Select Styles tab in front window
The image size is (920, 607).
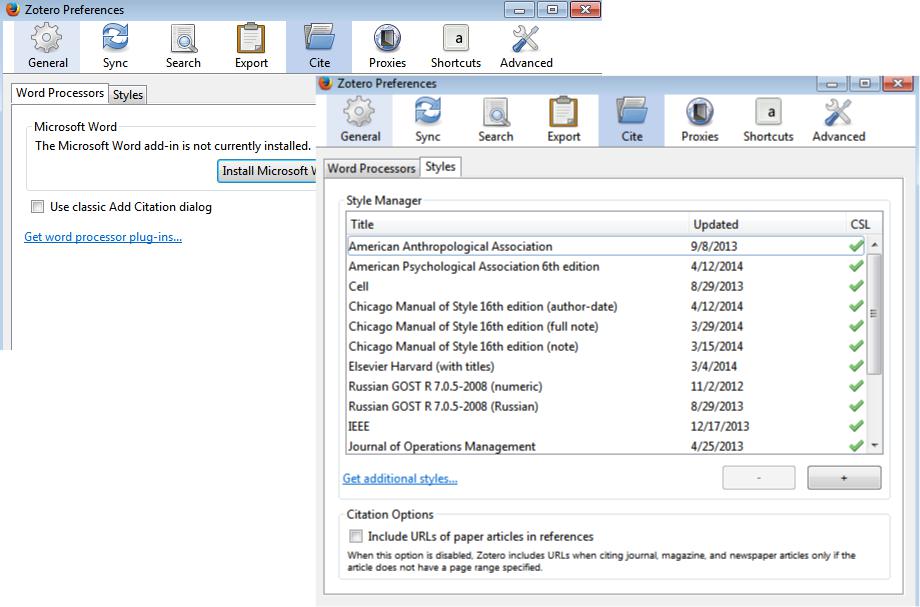(441, 167)
